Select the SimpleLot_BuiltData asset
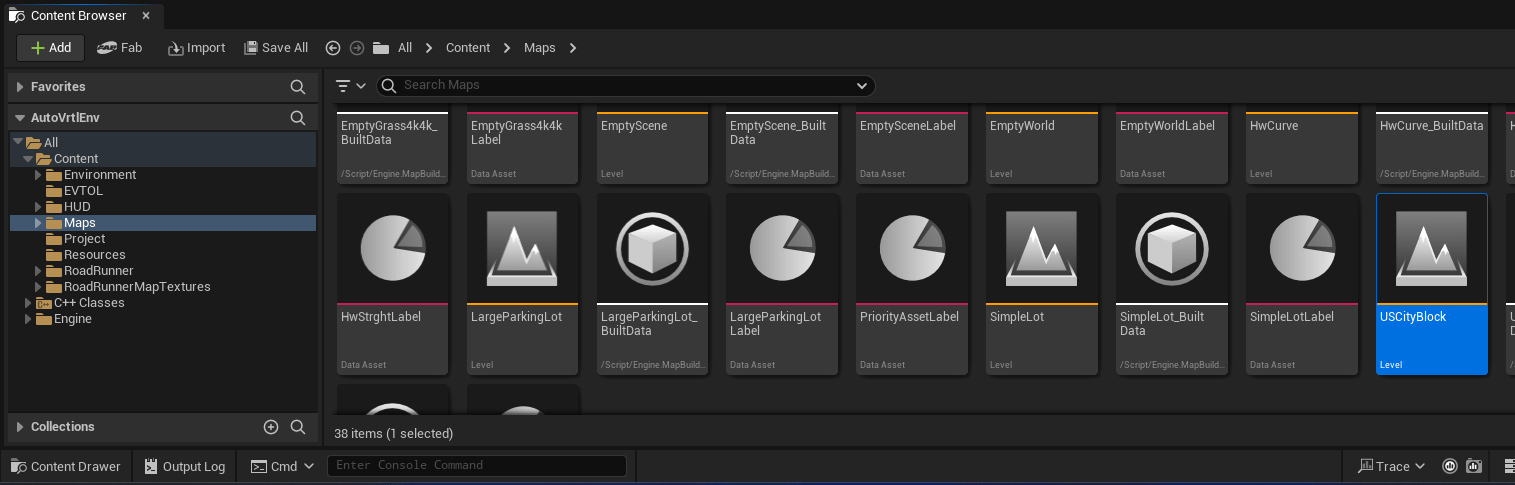Viewport: 1515px width, 485px height. [1172, 284]
